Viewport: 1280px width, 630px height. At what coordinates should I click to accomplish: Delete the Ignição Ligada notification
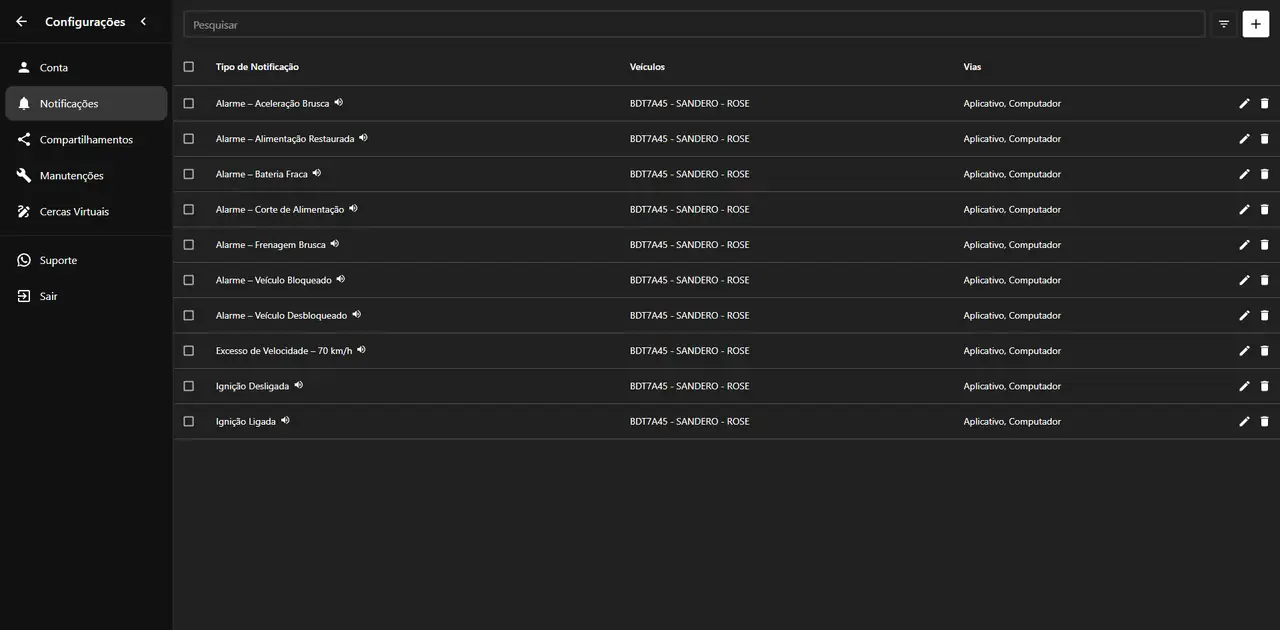1264,422
